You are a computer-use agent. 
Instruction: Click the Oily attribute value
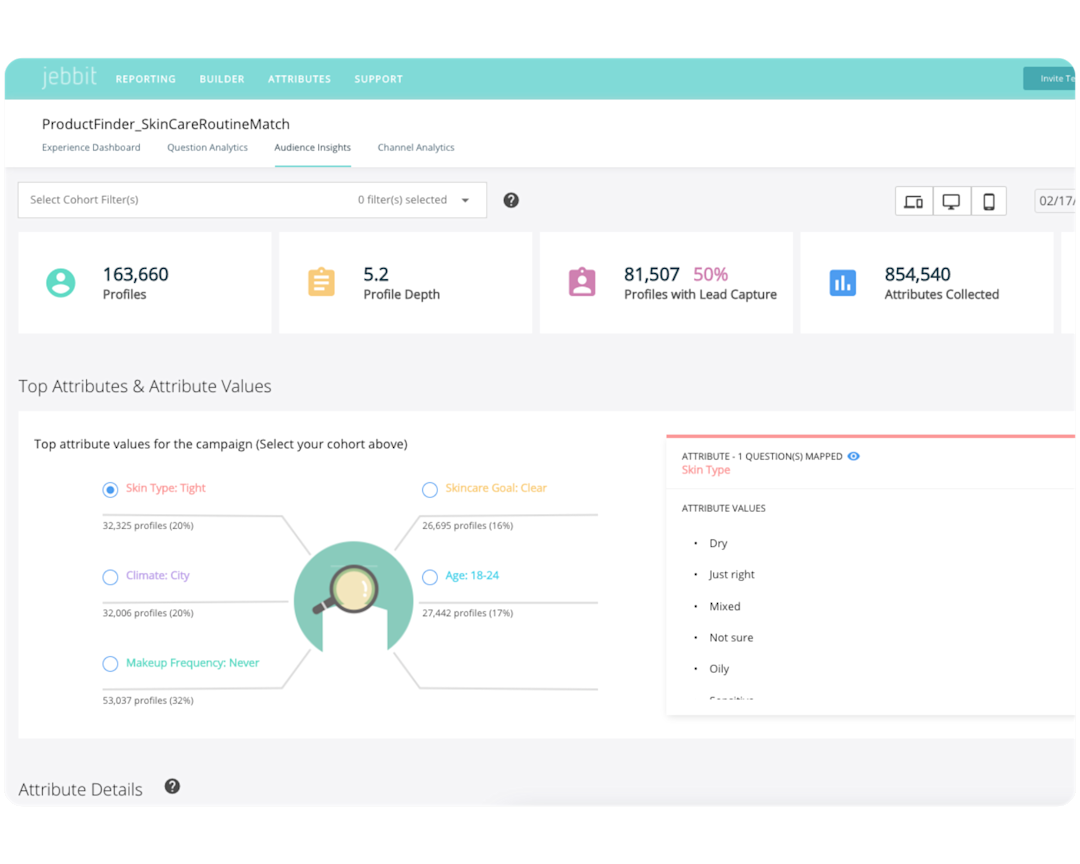[x=719, y=668]
